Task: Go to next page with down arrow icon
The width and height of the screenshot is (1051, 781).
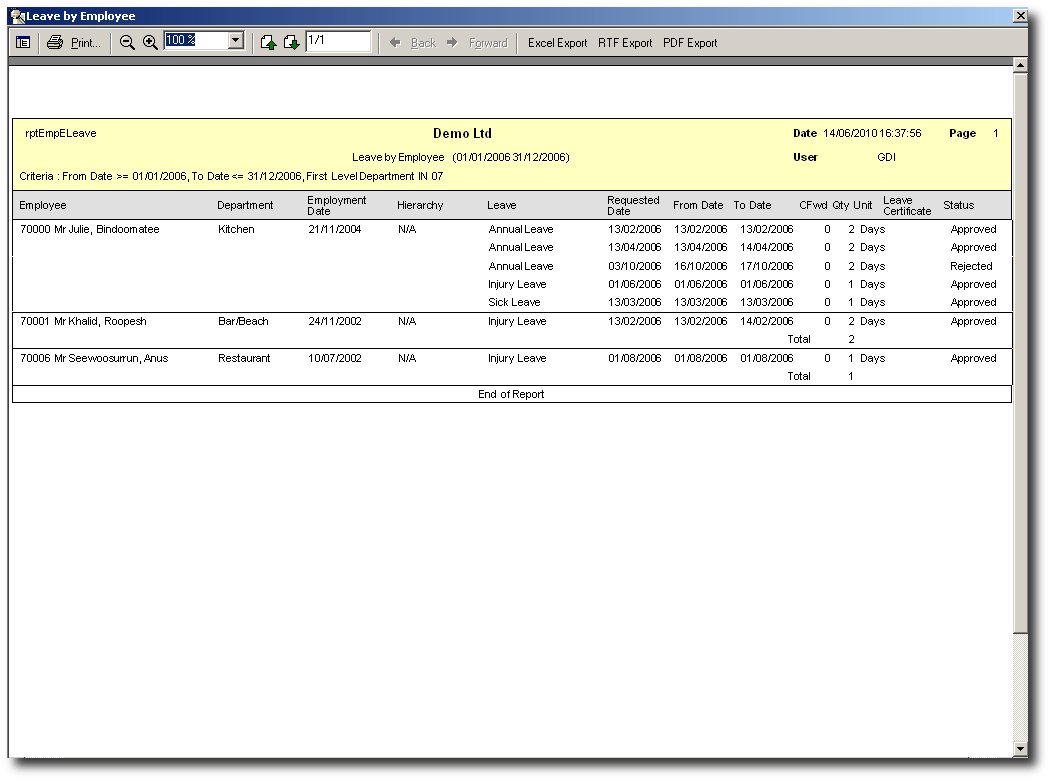Action: click(291, 43)
